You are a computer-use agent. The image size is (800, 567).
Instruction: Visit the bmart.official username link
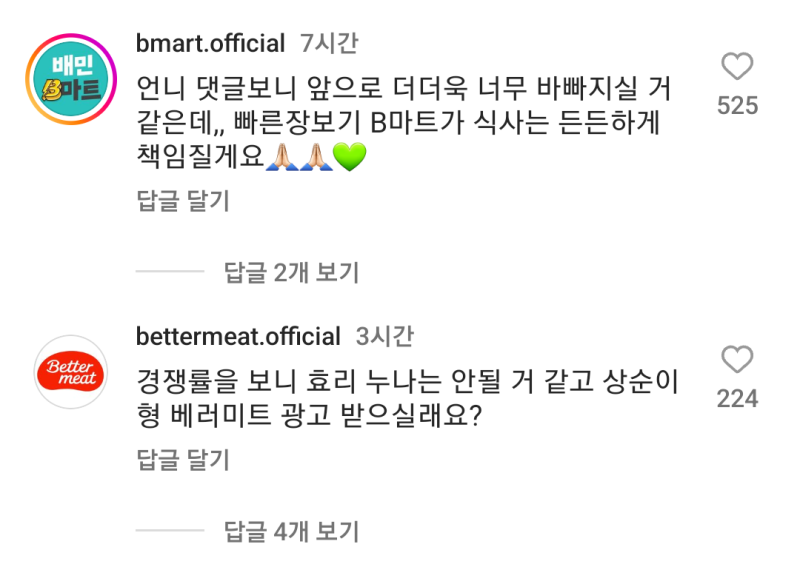tap(210, 44)
